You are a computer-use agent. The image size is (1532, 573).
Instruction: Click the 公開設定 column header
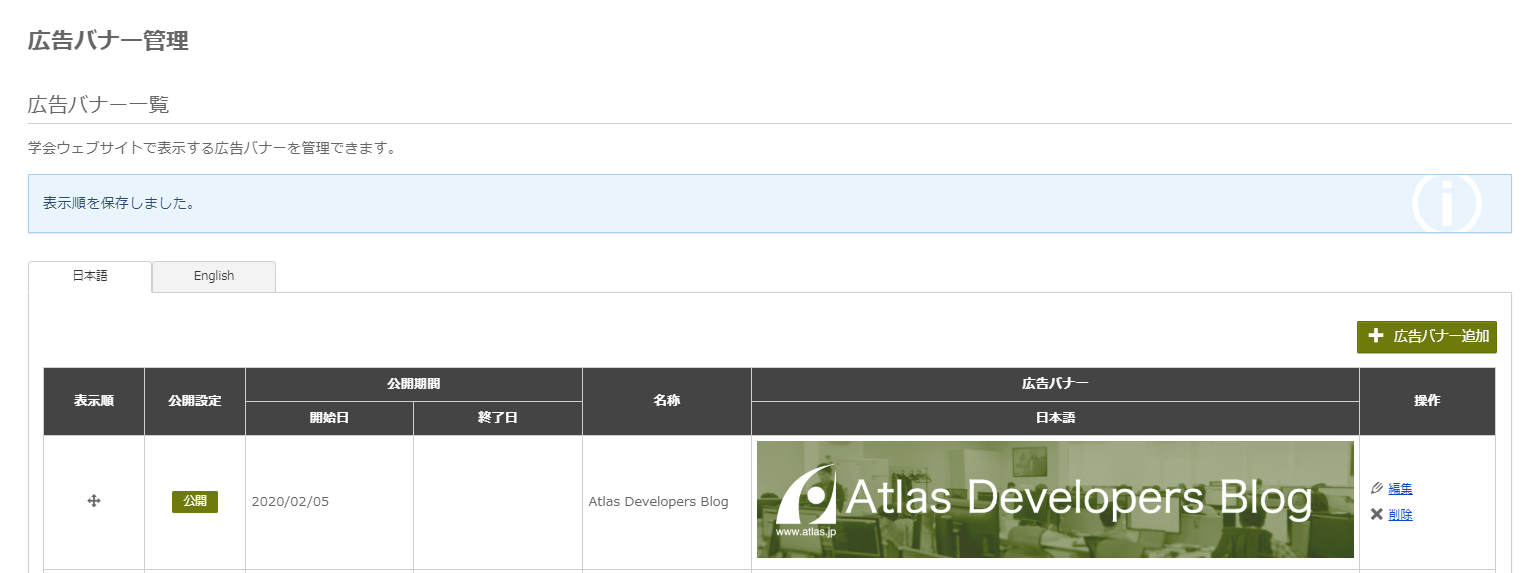click(x=195, y=401)
